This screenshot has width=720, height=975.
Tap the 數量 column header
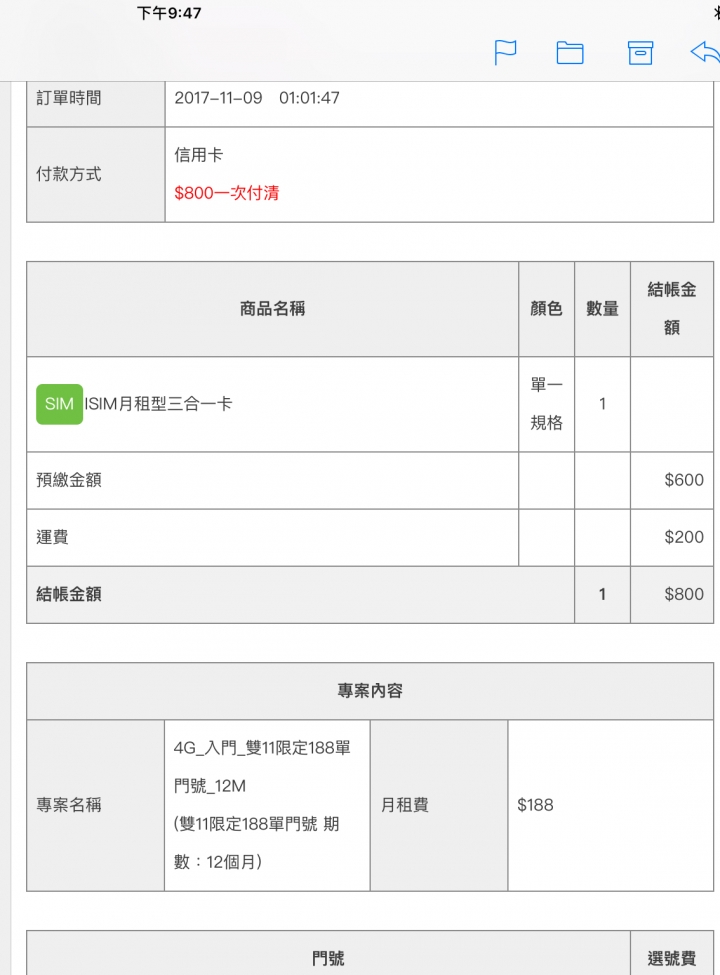click(602, 308)
